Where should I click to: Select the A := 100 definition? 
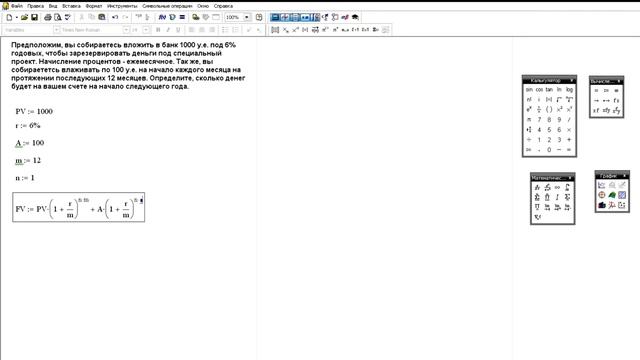point(29,143)
